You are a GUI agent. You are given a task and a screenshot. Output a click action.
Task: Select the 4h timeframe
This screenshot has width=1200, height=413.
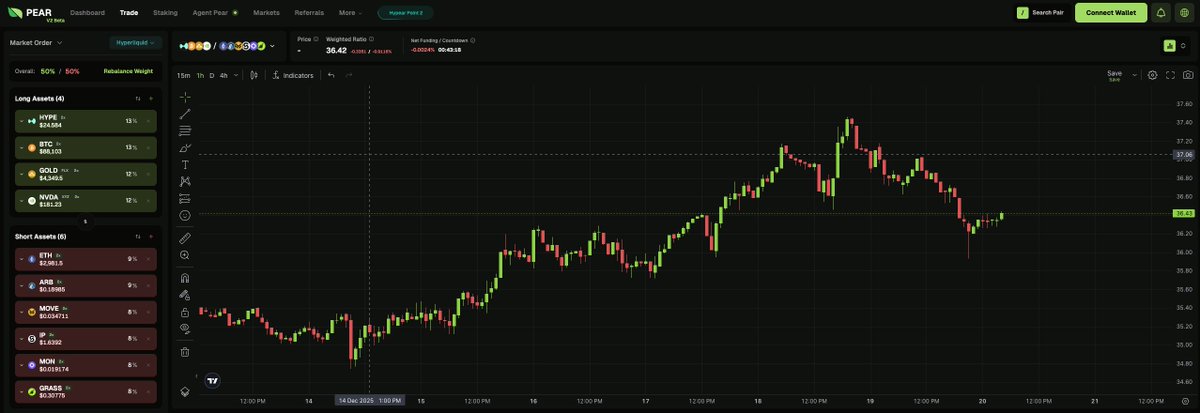[x=223, y=75]
